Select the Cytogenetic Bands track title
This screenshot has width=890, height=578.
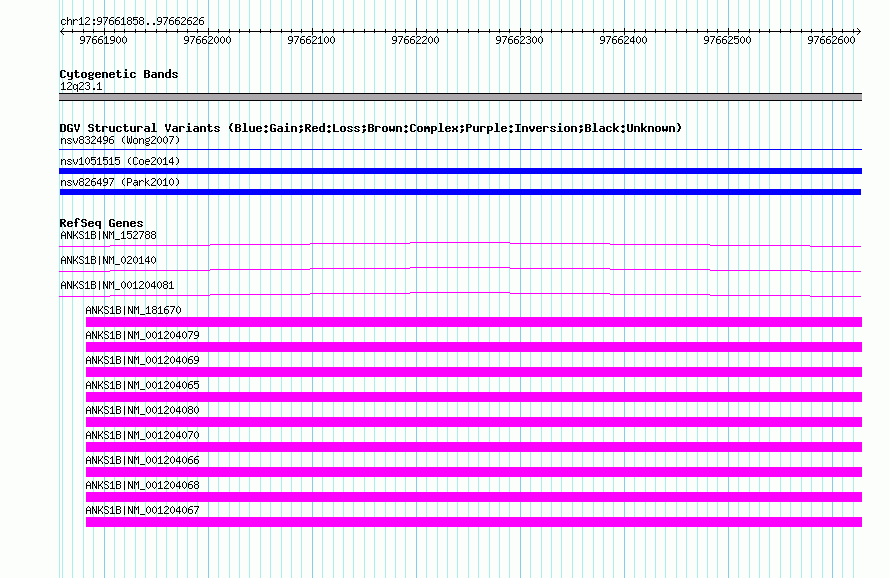pos(119,74)
